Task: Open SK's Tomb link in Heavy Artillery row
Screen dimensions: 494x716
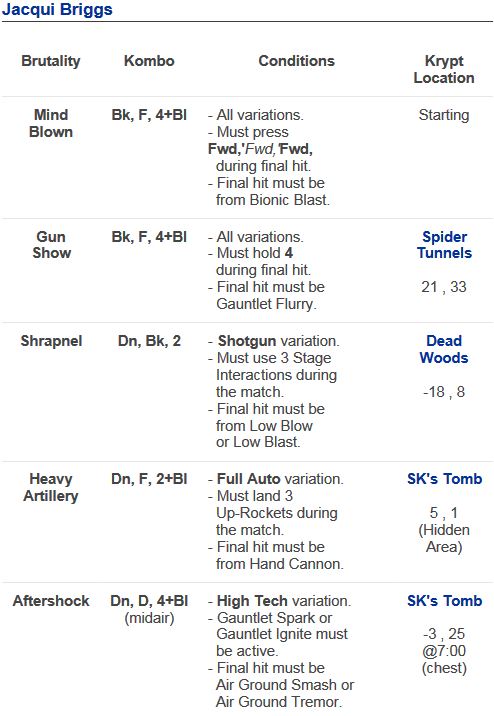Action: click(x=445, y=479)
